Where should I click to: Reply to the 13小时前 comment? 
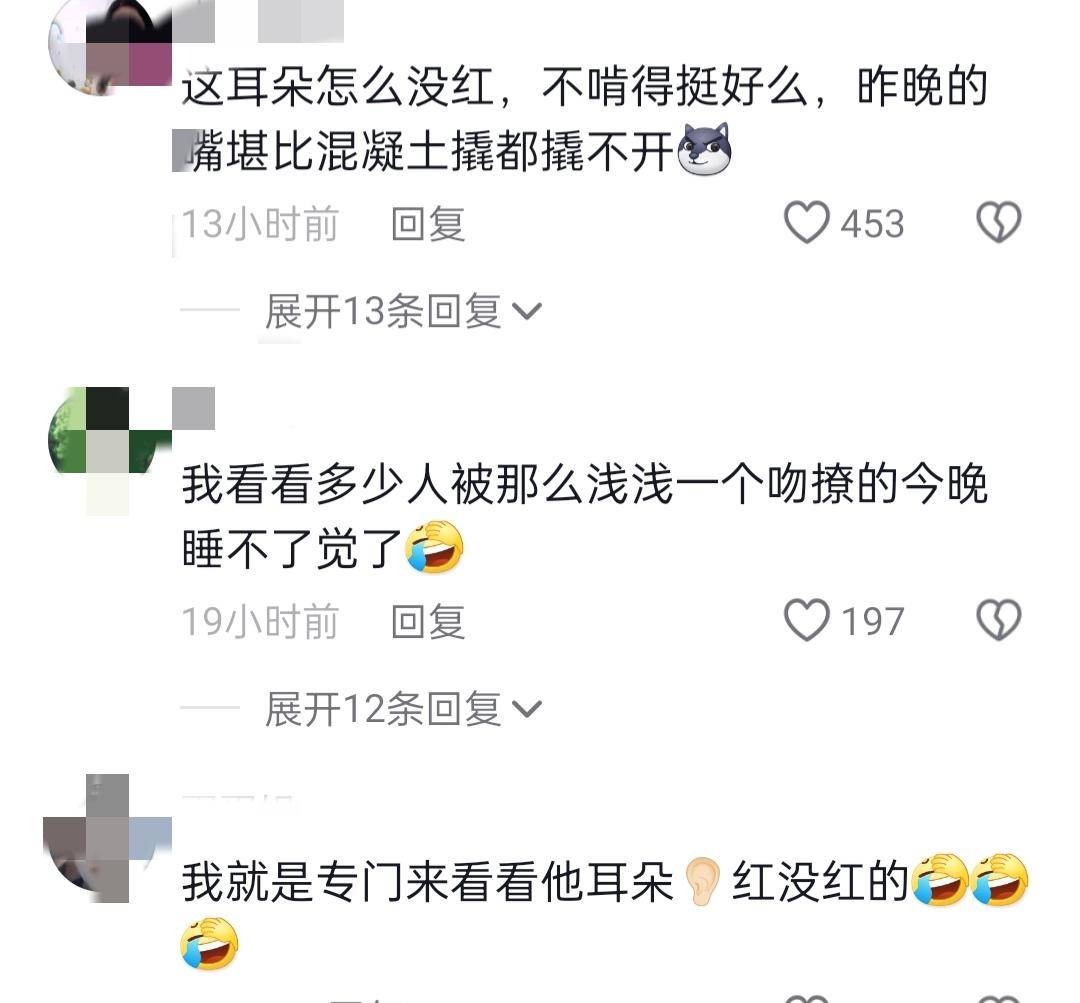428,224
